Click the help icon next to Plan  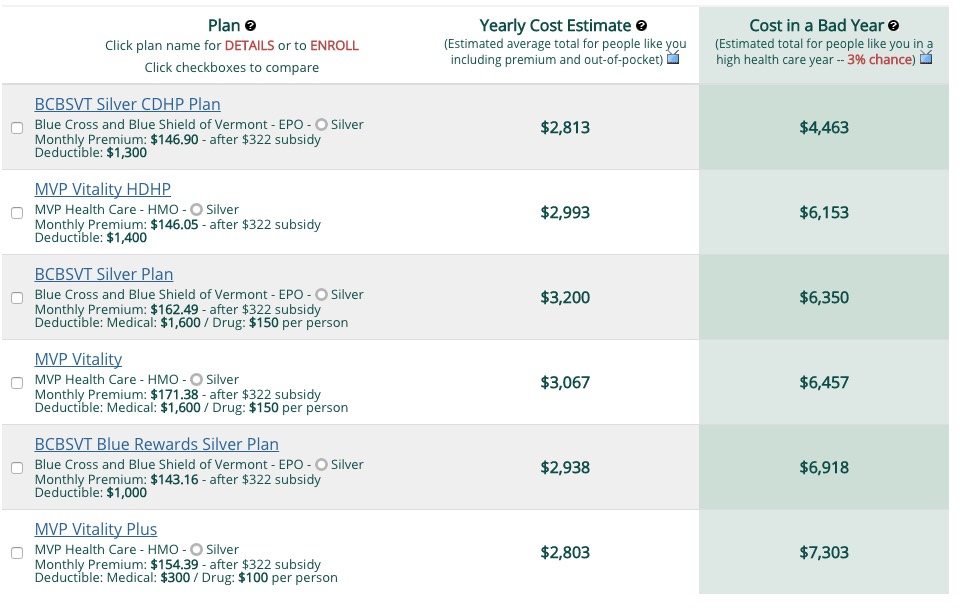(251, 26)
